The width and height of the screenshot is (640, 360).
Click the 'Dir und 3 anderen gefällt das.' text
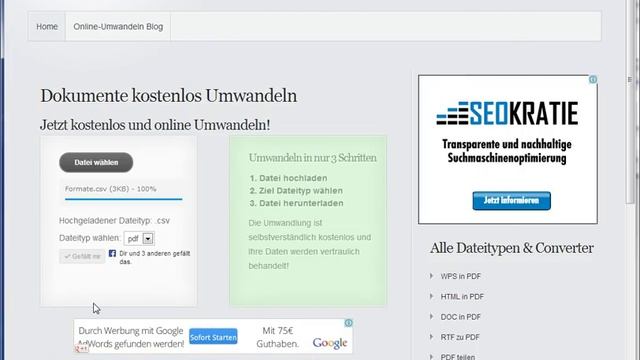coord(154,258)
